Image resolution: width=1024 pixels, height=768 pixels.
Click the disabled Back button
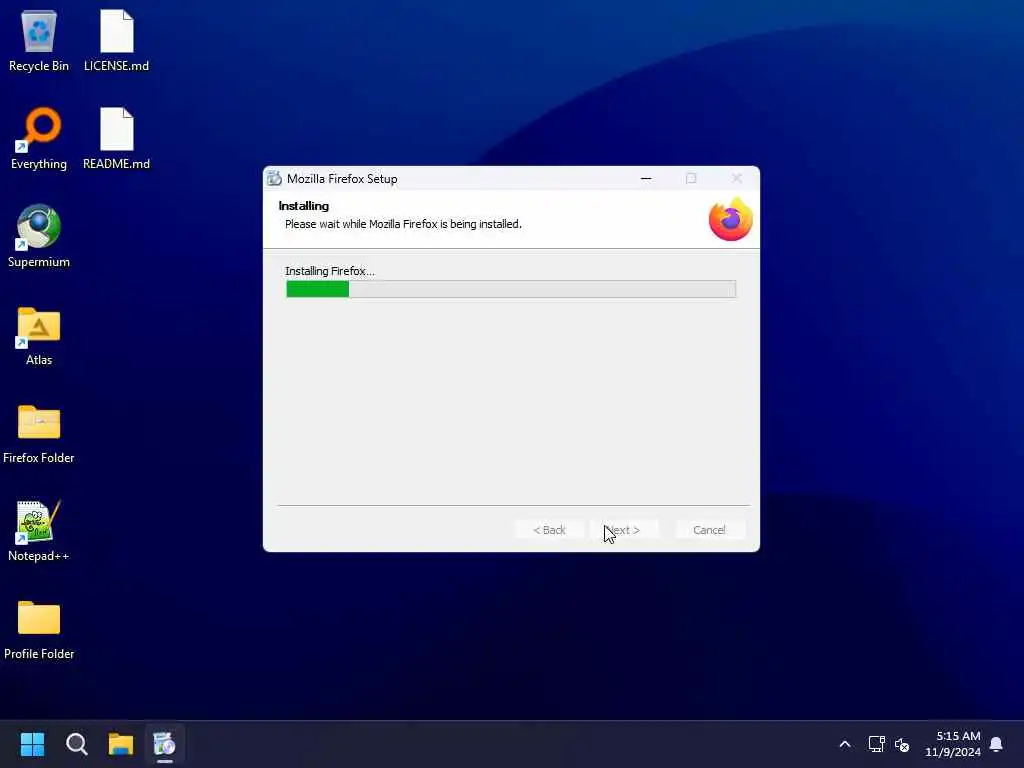(549, 530)
